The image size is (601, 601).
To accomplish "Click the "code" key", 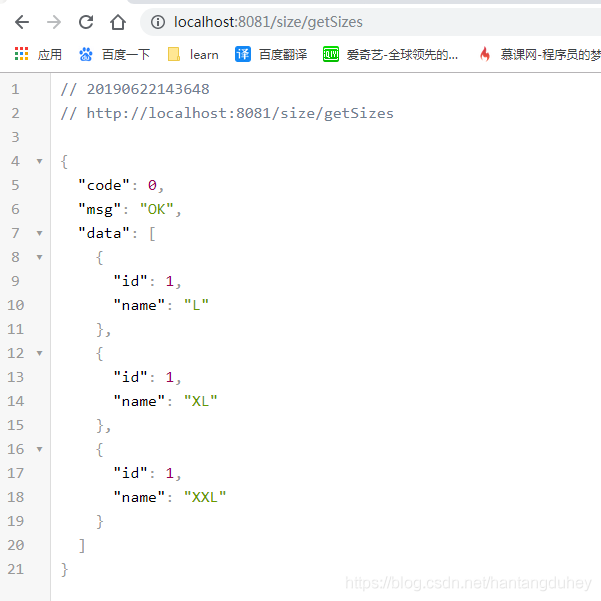I will point(104,185).
